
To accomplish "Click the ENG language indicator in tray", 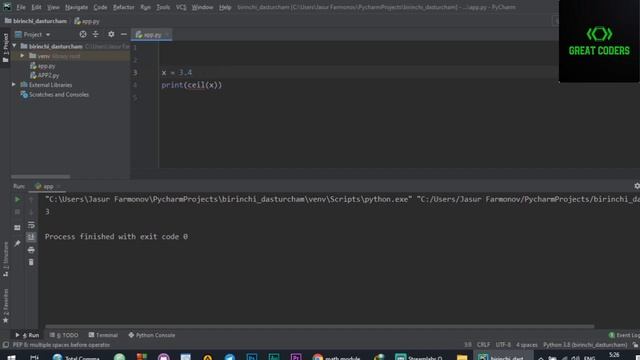I will tap(589, 357).
